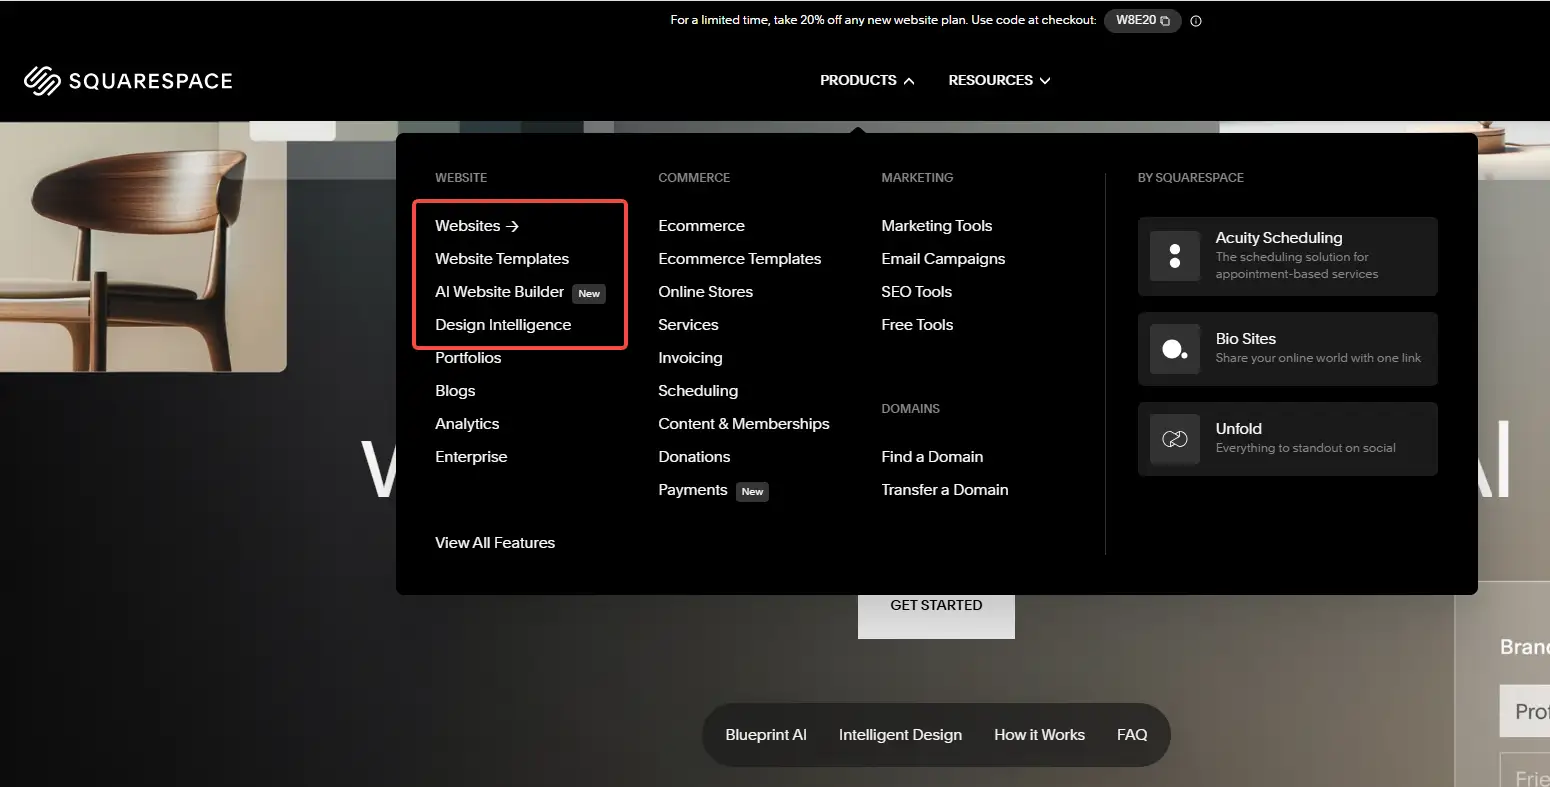
Task: Open Email Campaigns
Action: coord(943,259)
